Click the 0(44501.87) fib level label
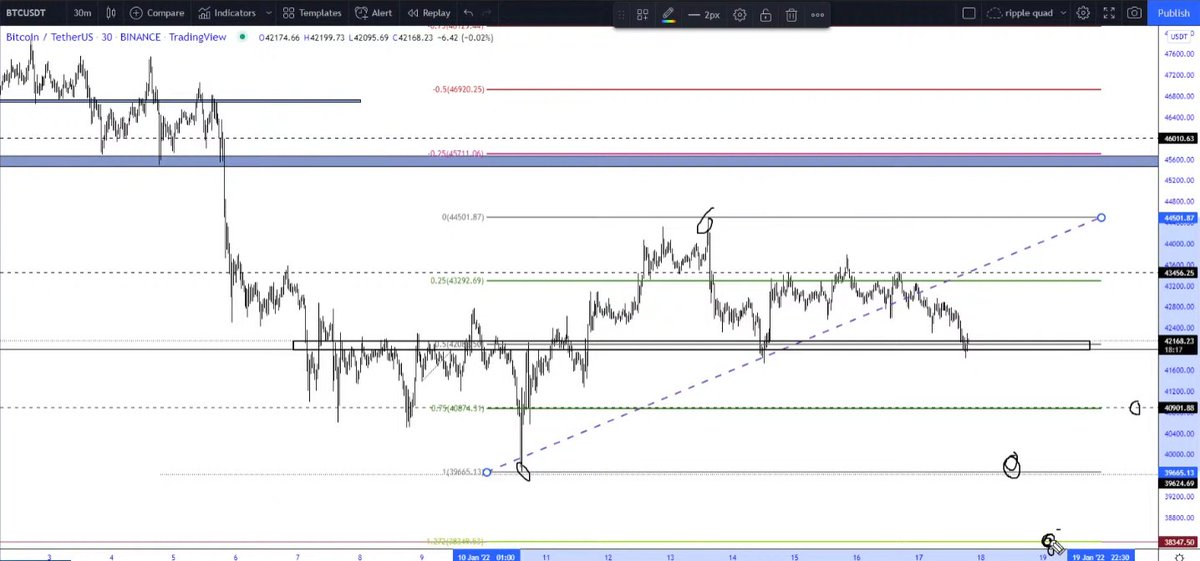 (463, 217)
